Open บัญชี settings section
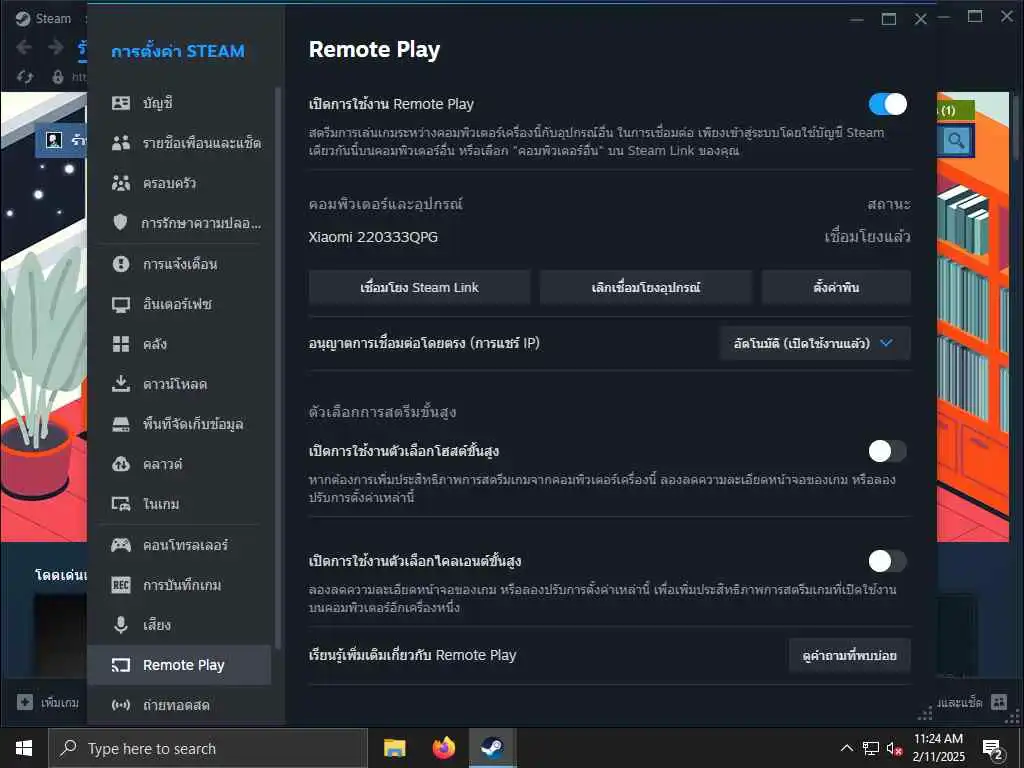The image size is (1024, 768). [x=180, y=103]
